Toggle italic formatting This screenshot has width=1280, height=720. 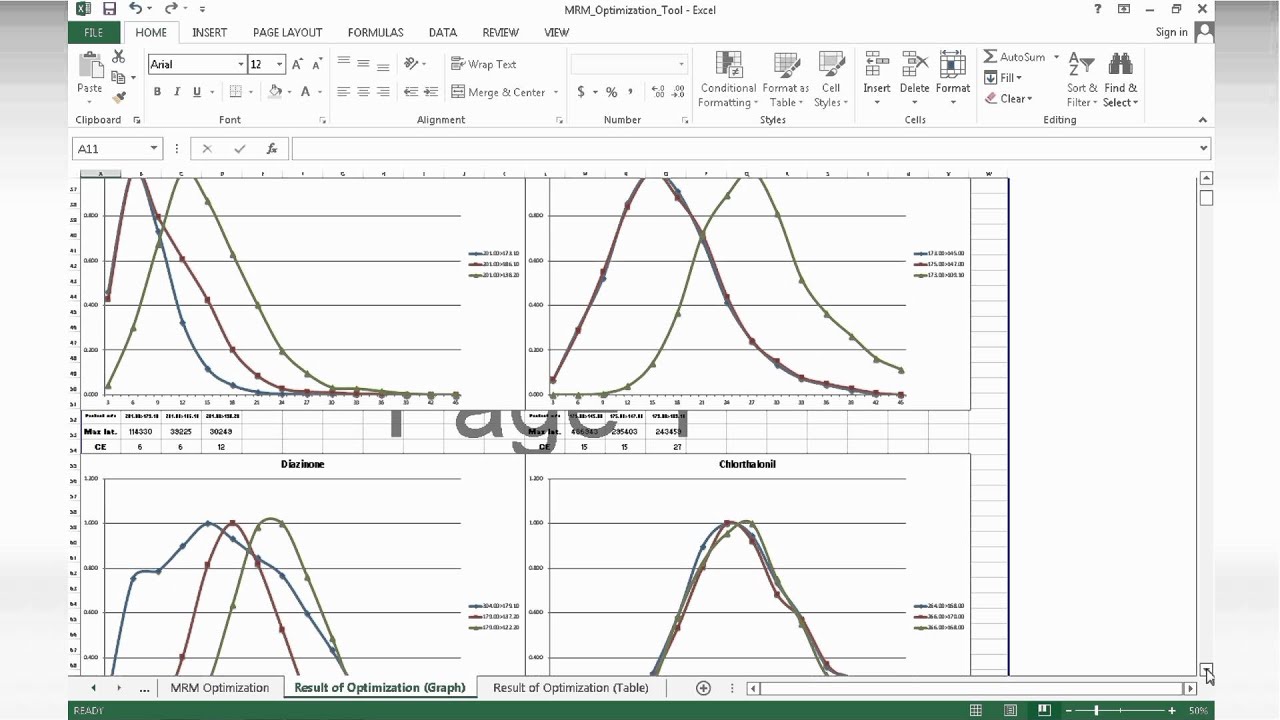[177, 92]
